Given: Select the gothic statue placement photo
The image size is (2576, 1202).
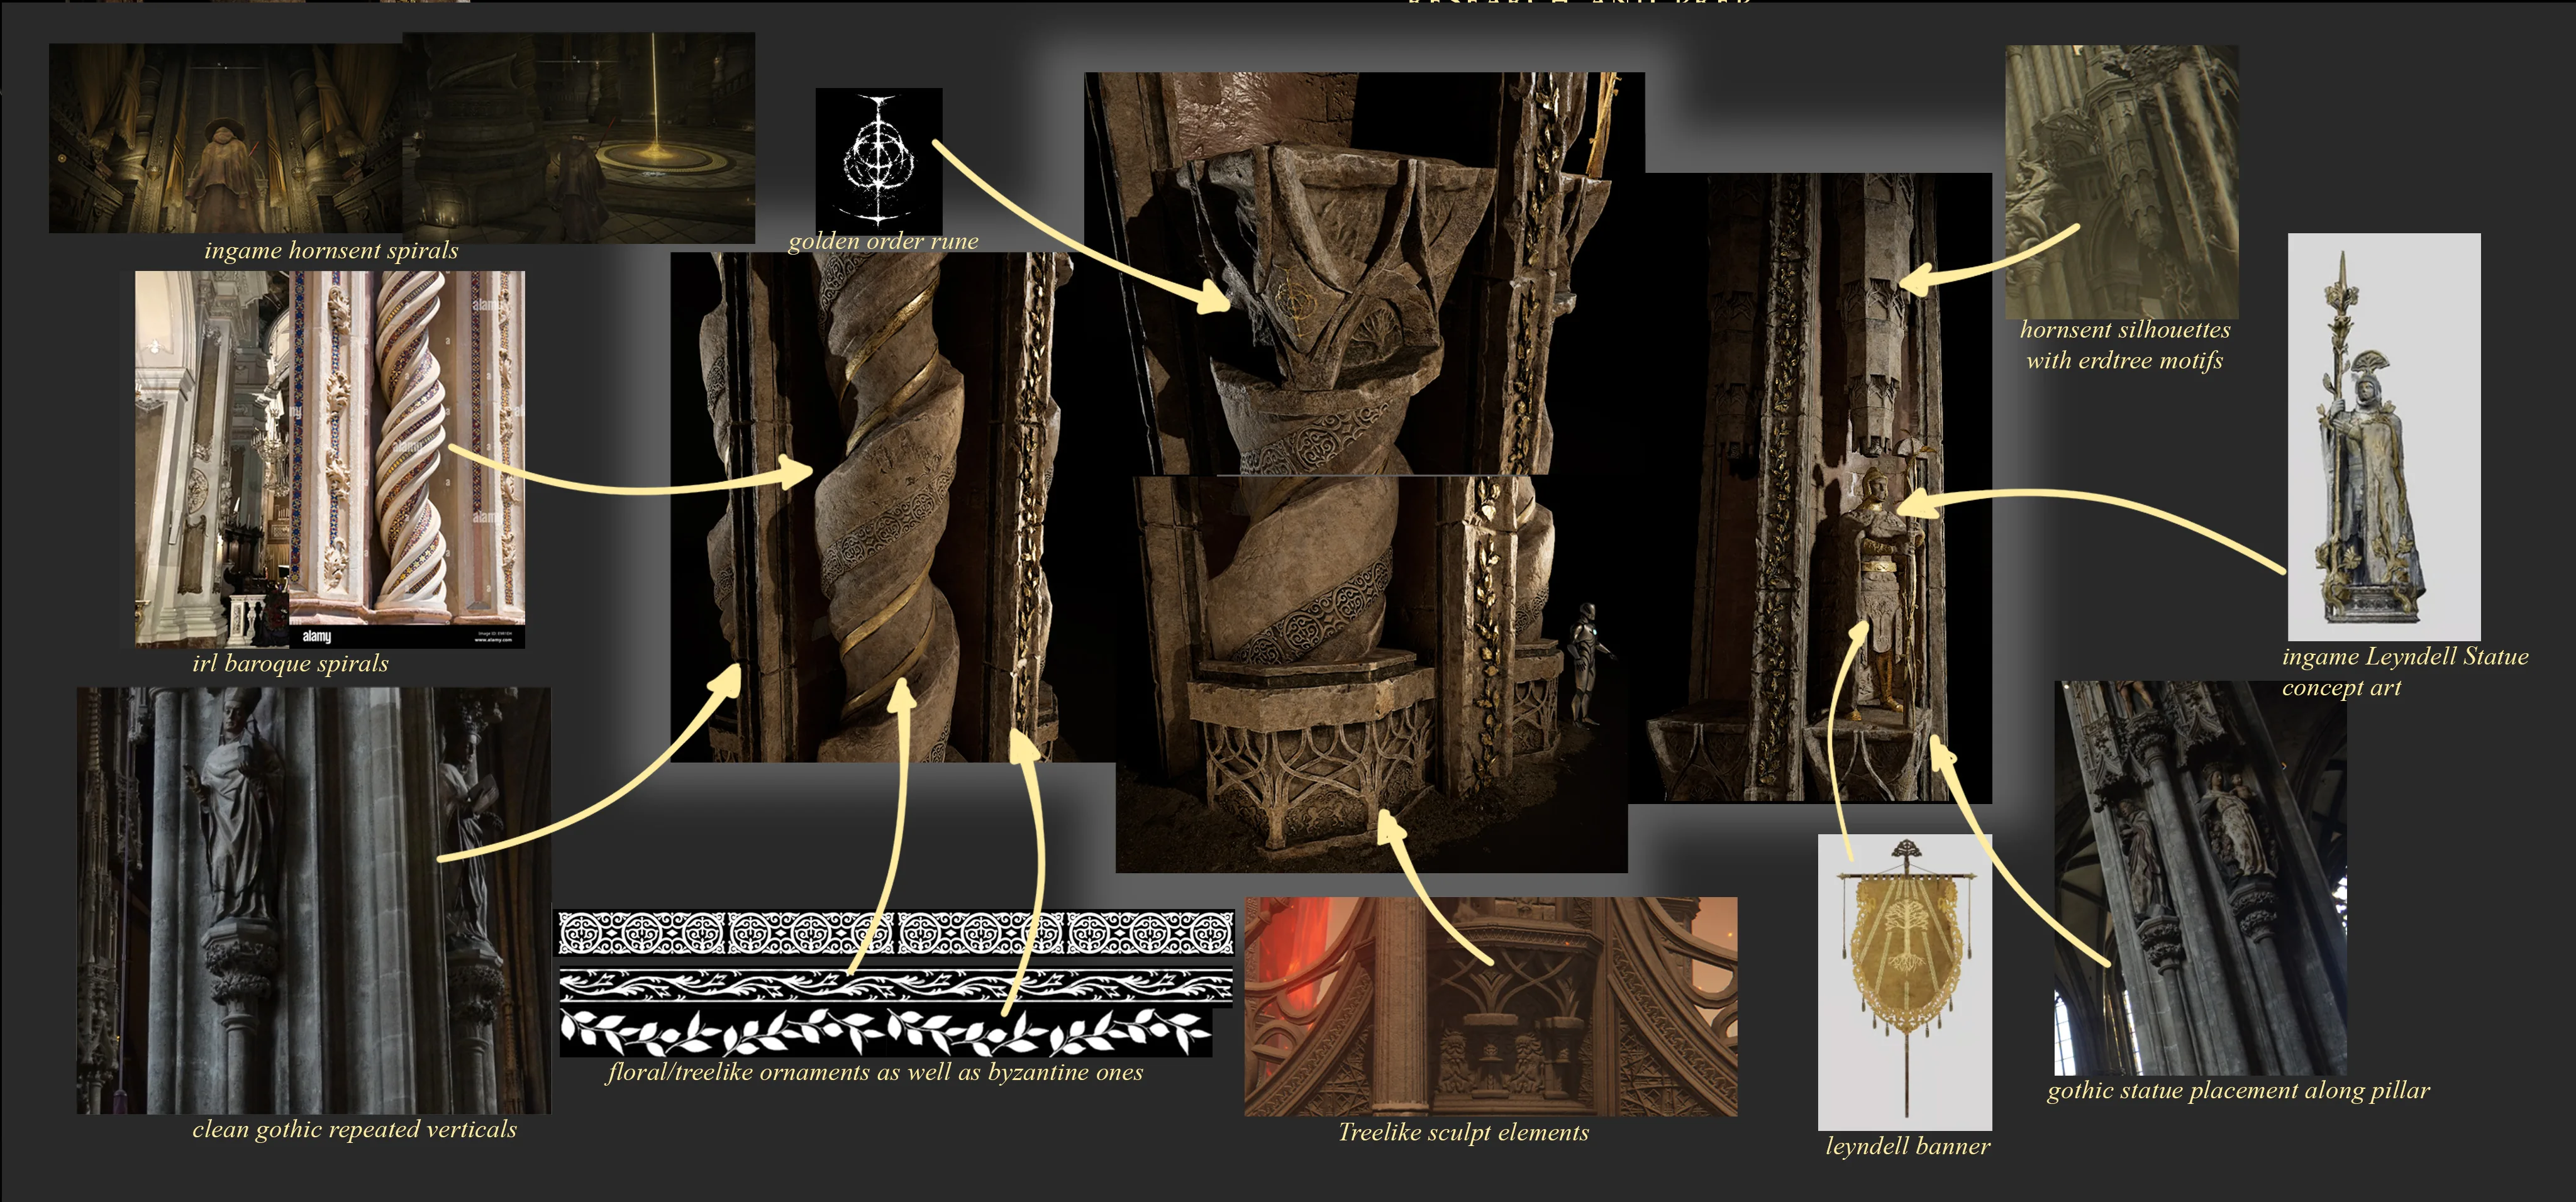Looking at the screenshot, I should pyautogui.click(x=2200, y=878).
